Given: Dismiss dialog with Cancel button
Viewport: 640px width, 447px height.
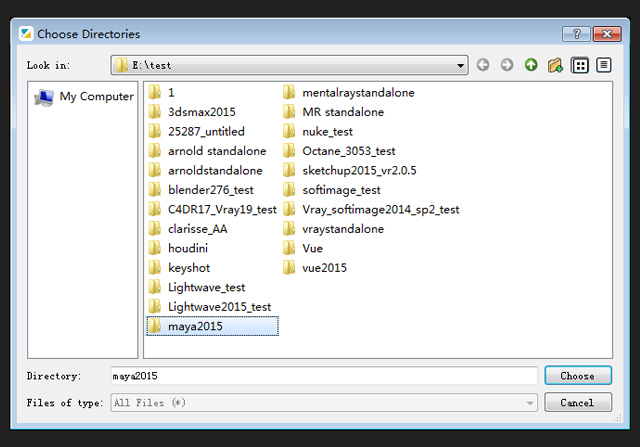Looking at the screenshot, I should tap(578, 403).
